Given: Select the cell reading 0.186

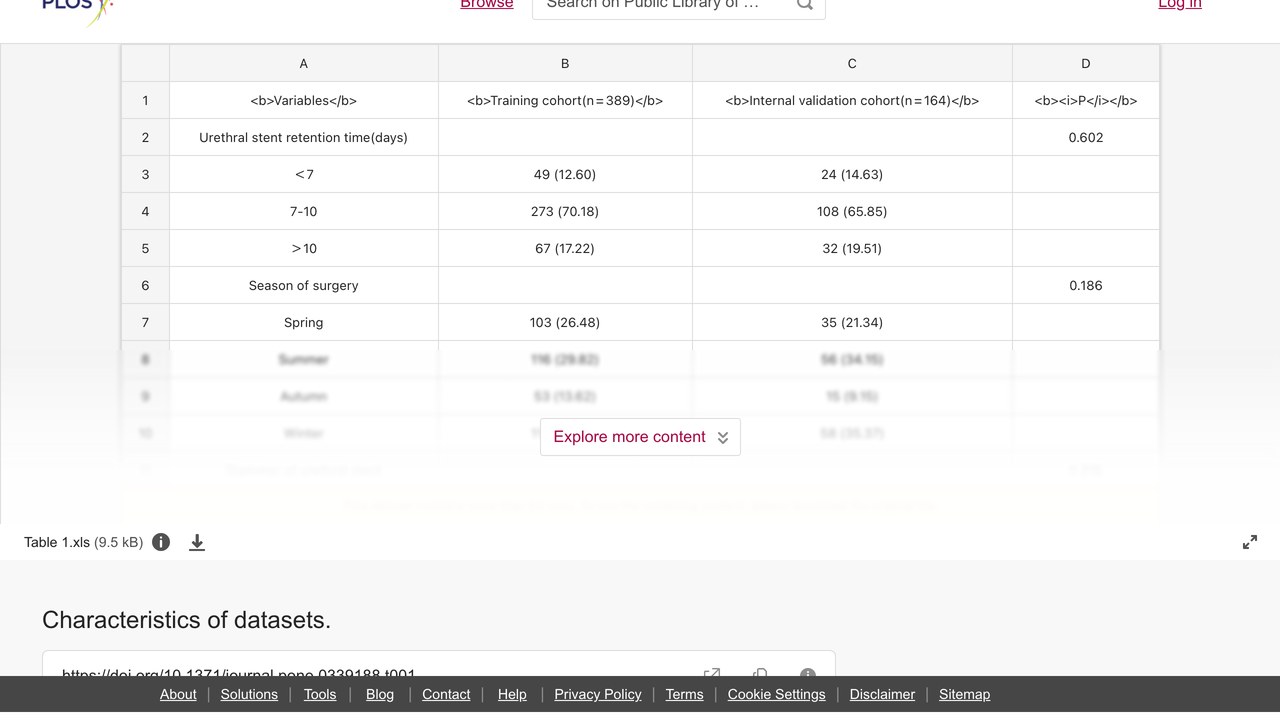Looking at the screenshot, I should 1086,285.
